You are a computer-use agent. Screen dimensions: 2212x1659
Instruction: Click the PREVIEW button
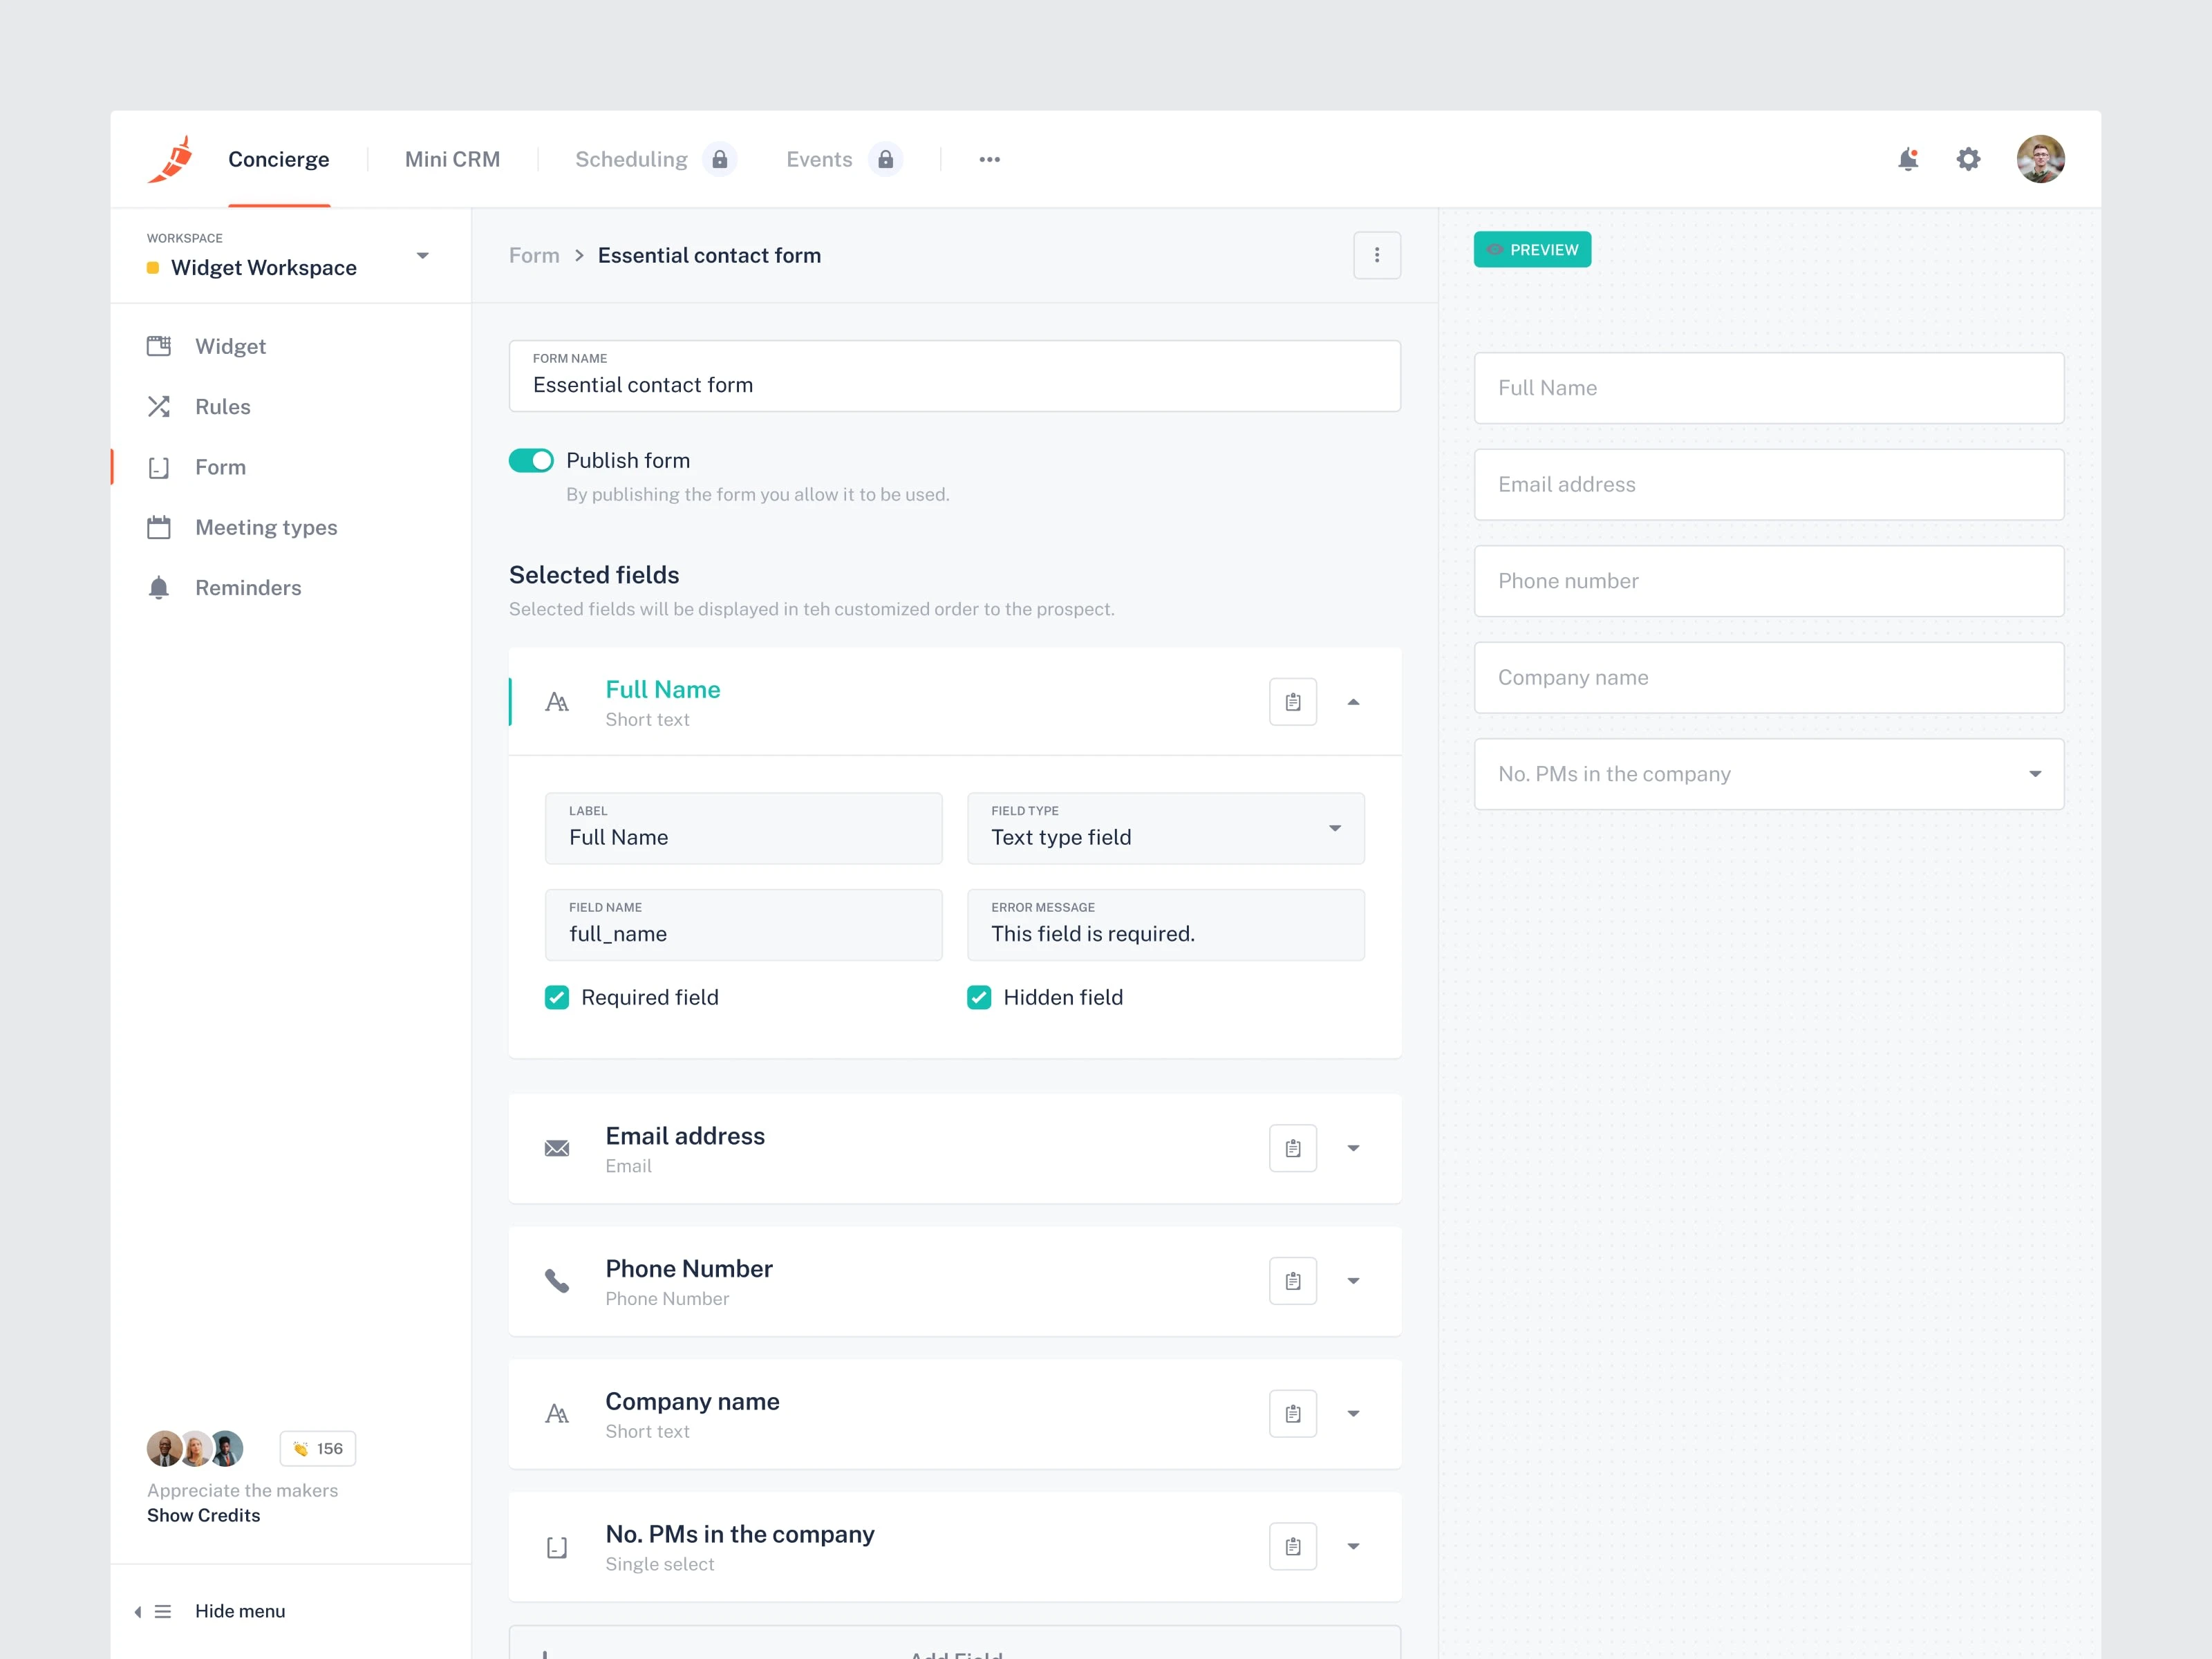(x=1532, y=250)
